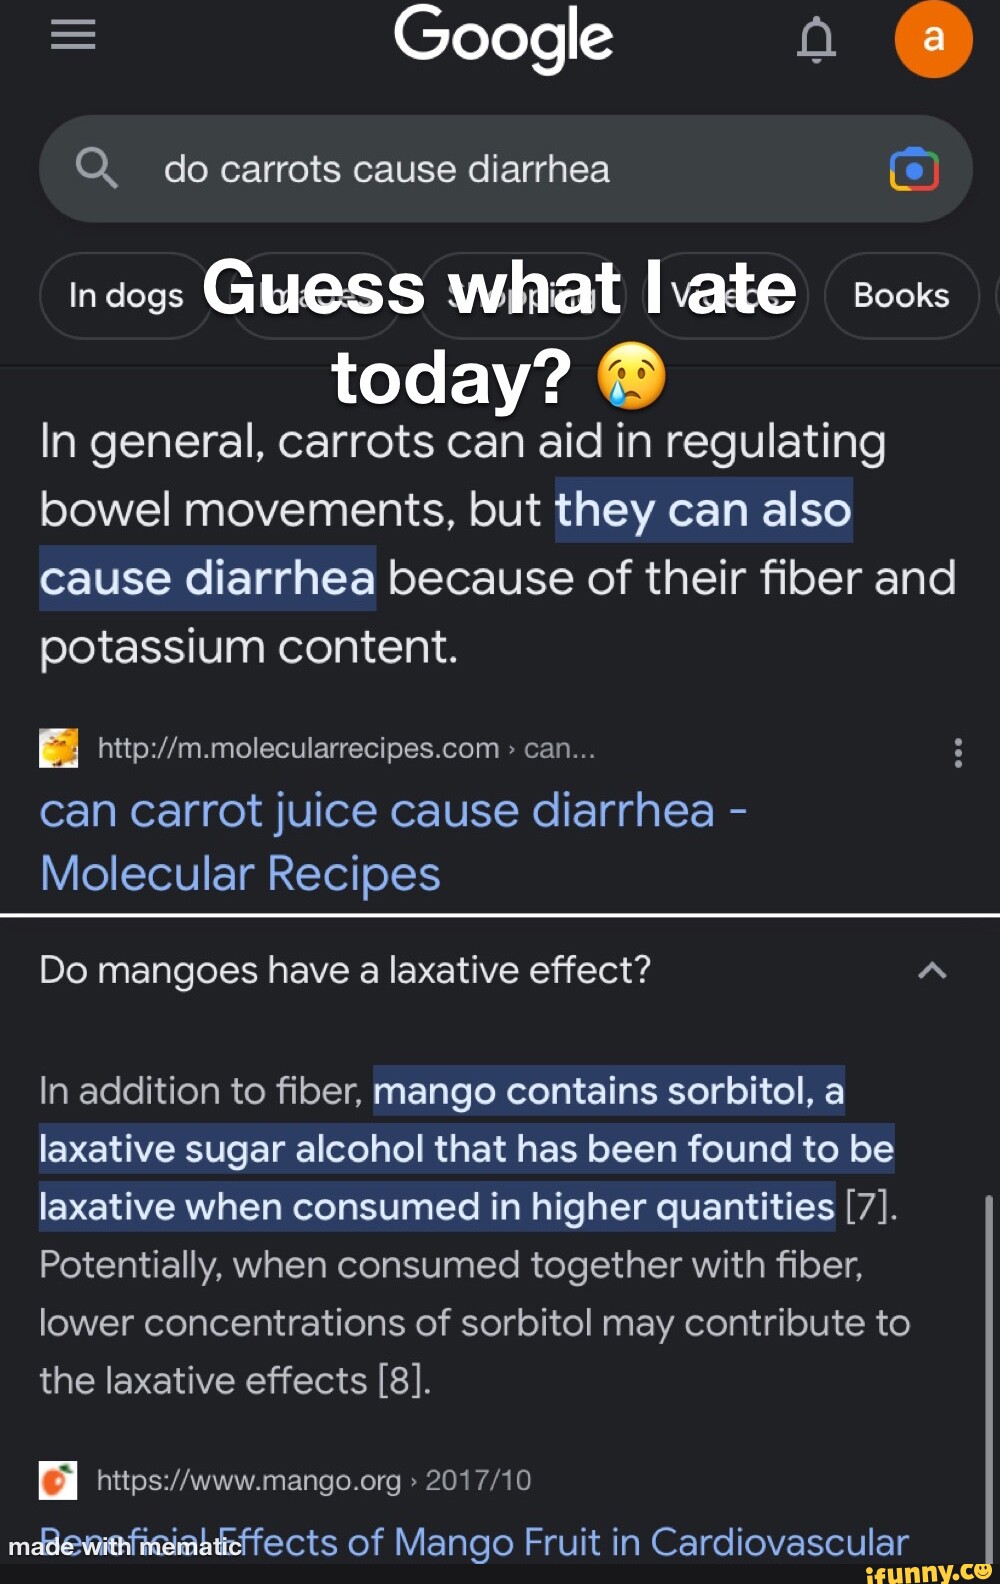Screen dimensions: 1000x1584
Task: Tap the search magnifier icon
Action: coord(97,168)
